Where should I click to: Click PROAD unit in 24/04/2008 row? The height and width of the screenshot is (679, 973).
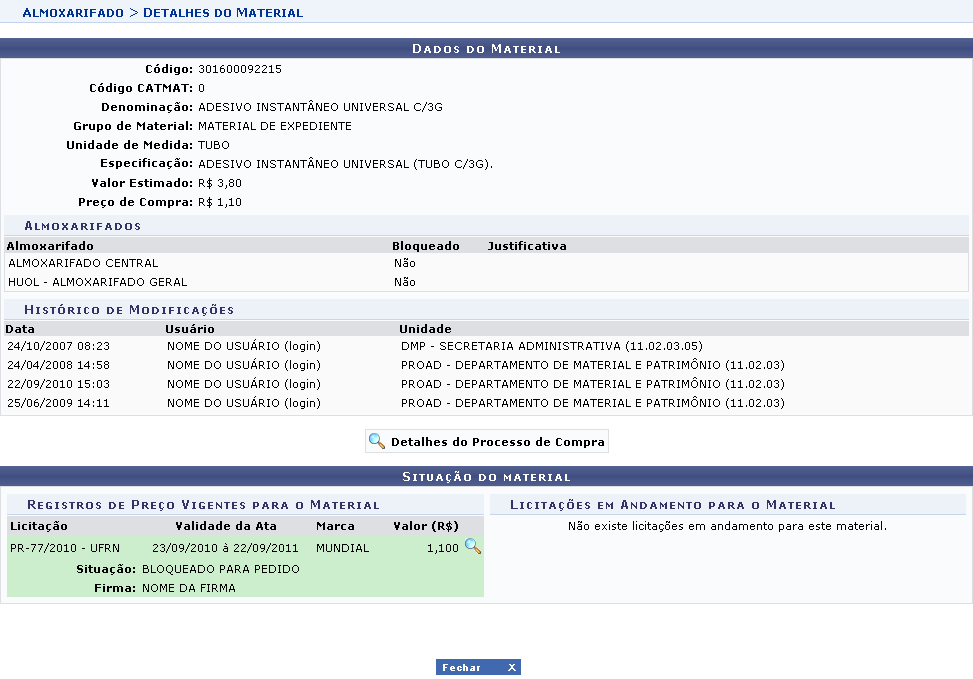point(593,365)
